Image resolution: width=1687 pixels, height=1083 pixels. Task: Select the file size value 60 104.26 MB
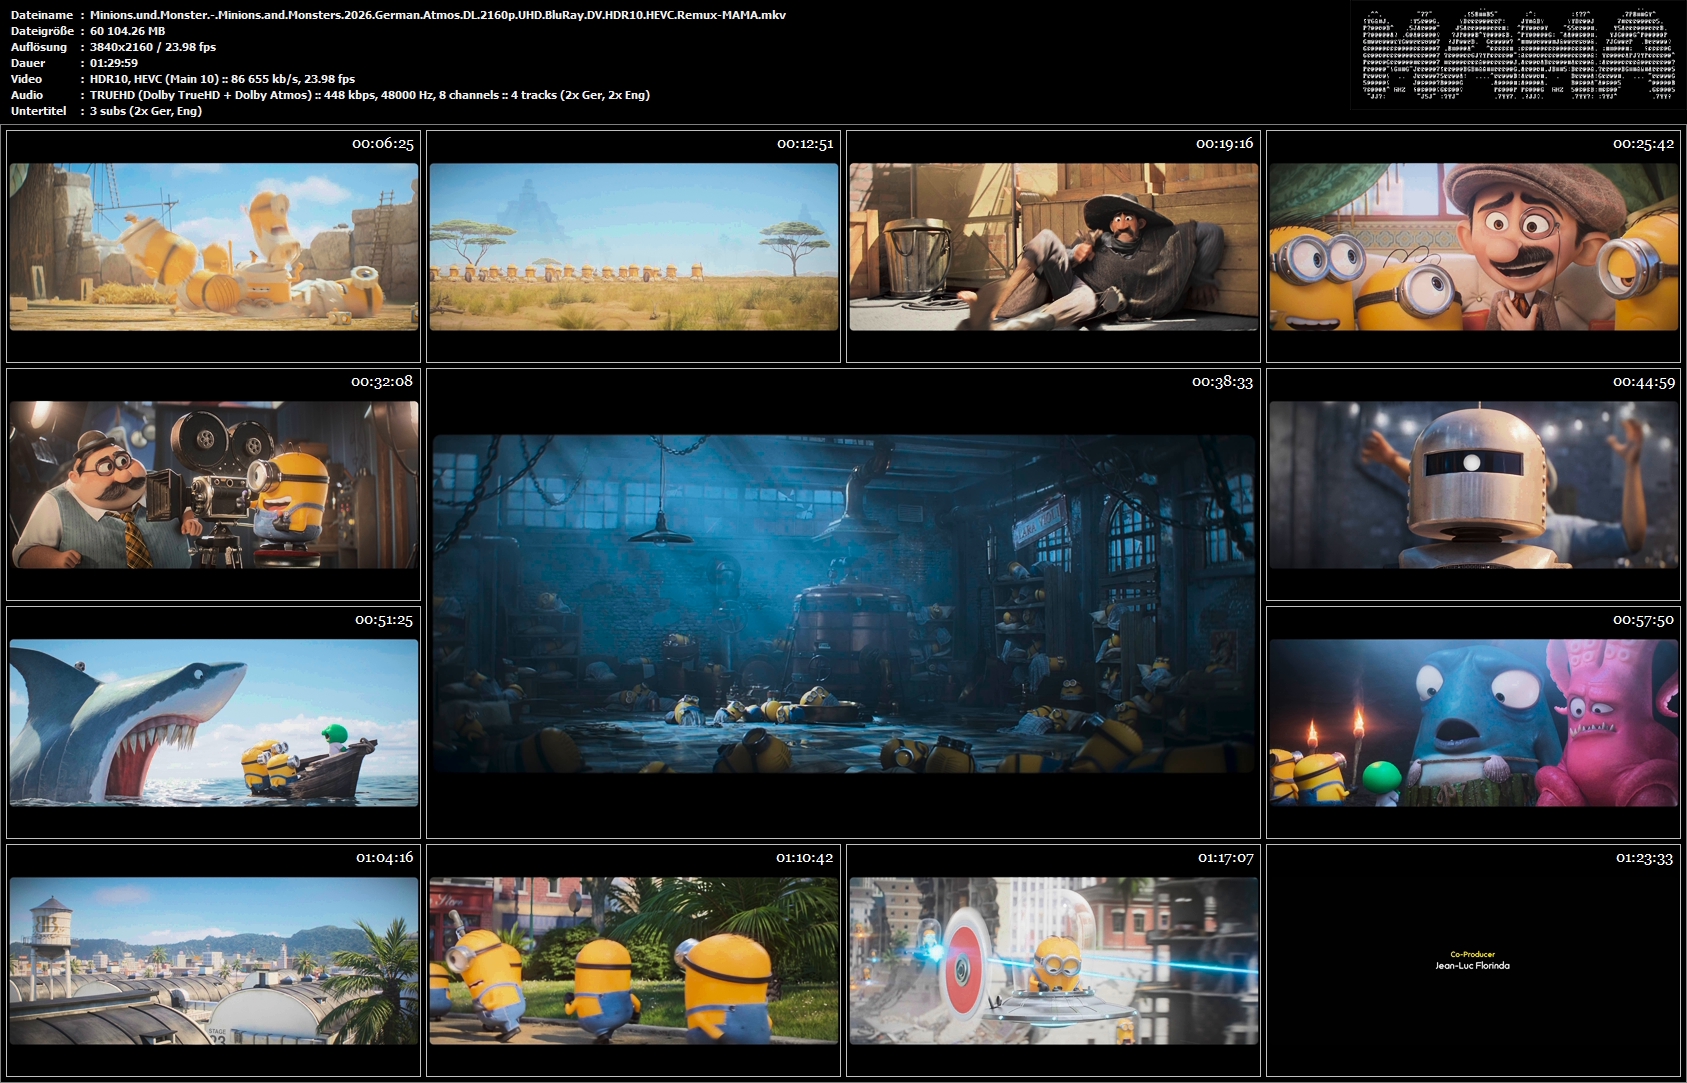[128, 31]
